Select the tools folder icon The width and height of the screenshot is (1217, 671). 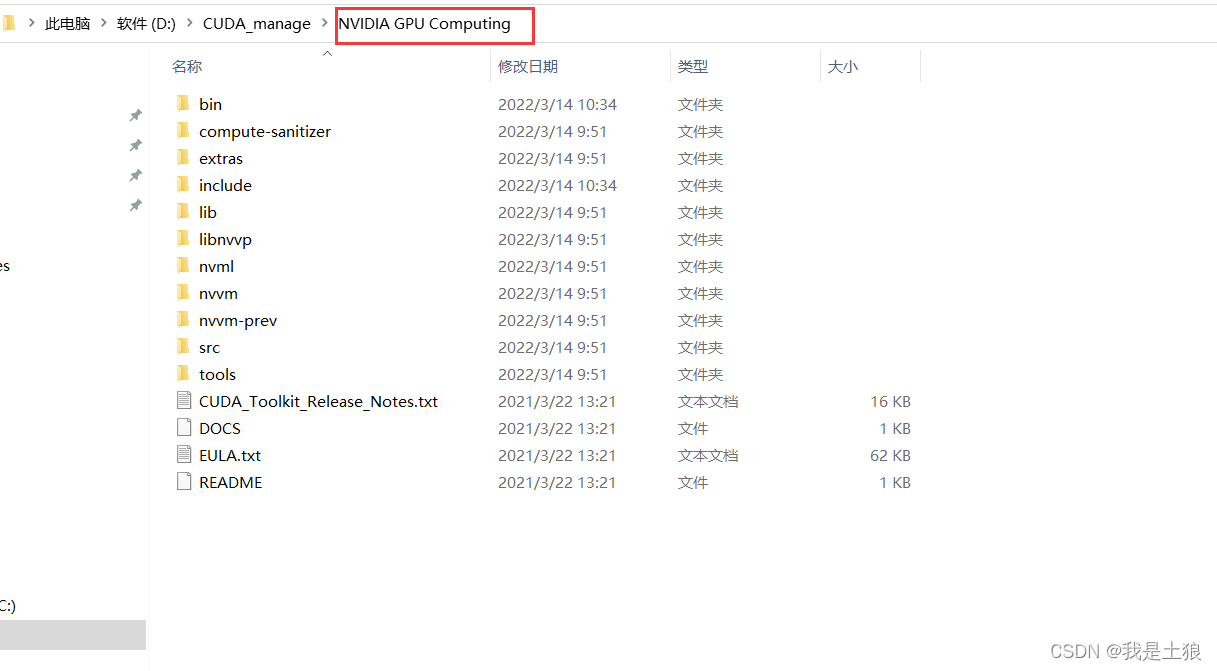183,374
